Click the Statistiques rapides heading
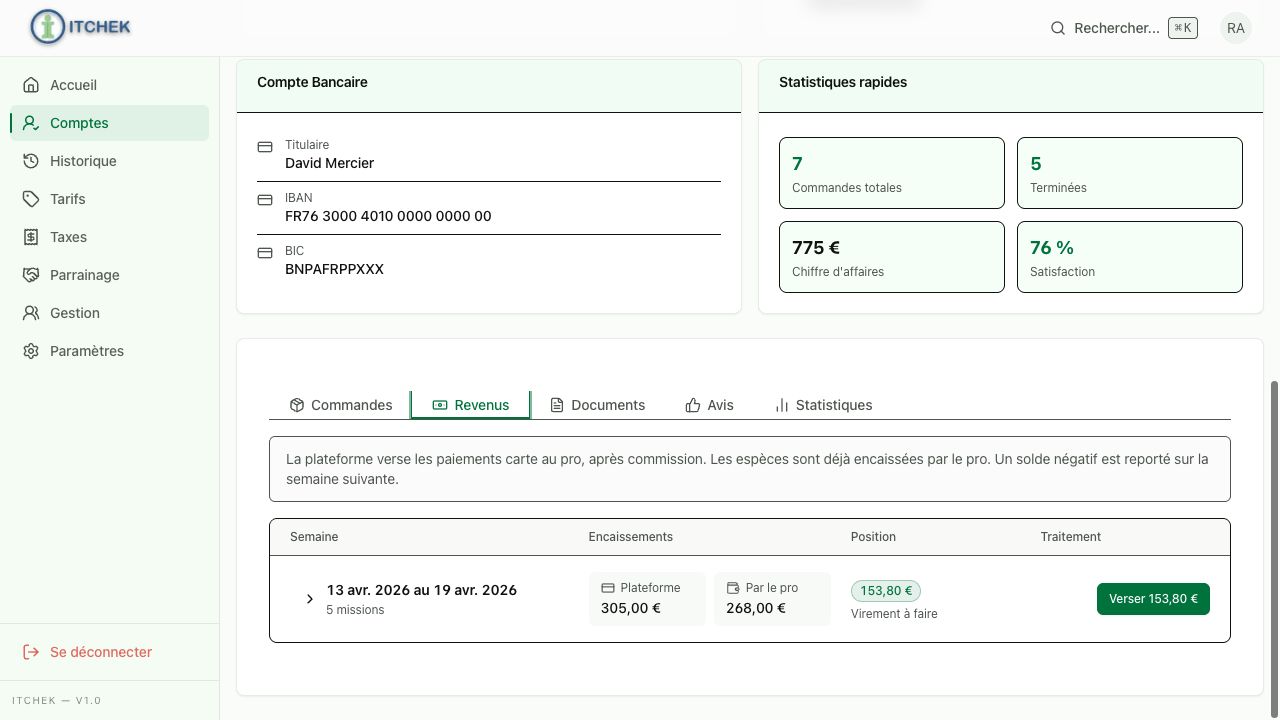Screen dimensions: 1280x720 (x=843, y=82)
